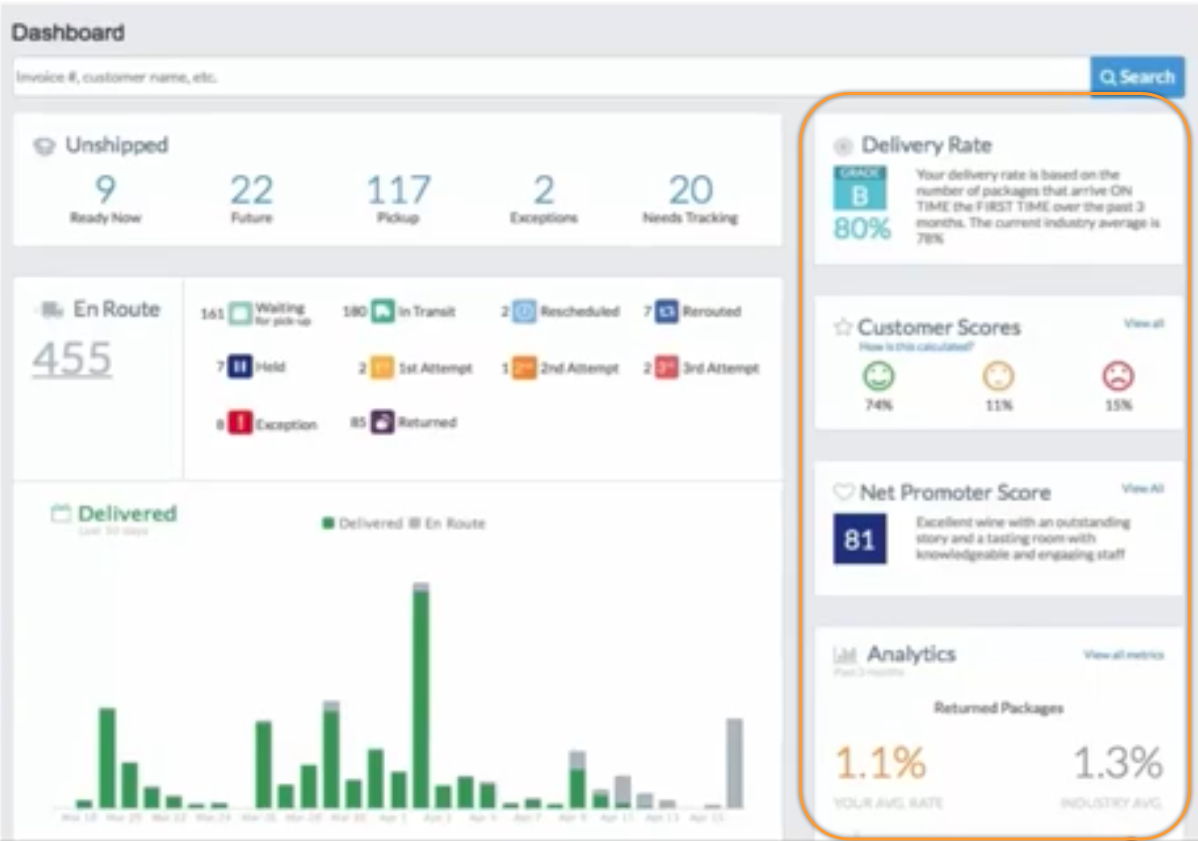Viewport: 1198px width, 841px height.
Task: Select the Rescheduled status icon
Action: 525,312
